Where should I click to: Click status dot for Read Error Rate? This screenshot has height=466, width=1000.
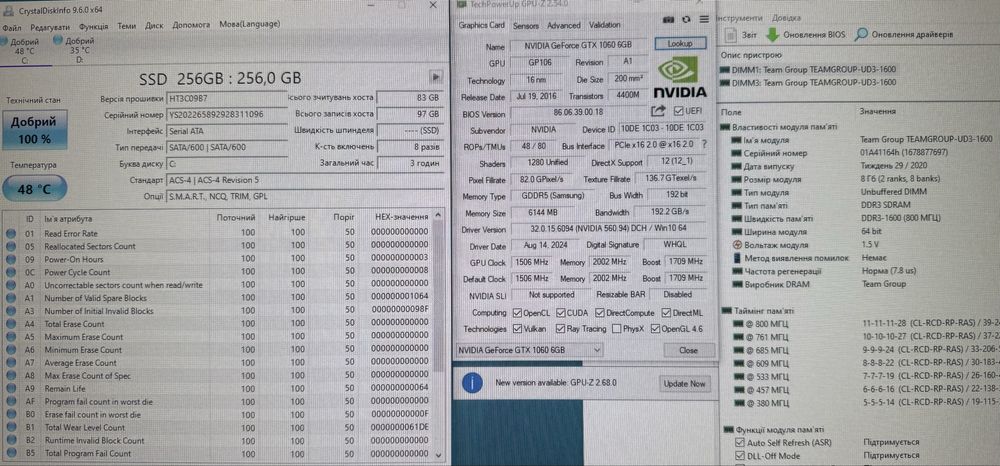coord(11,233)
